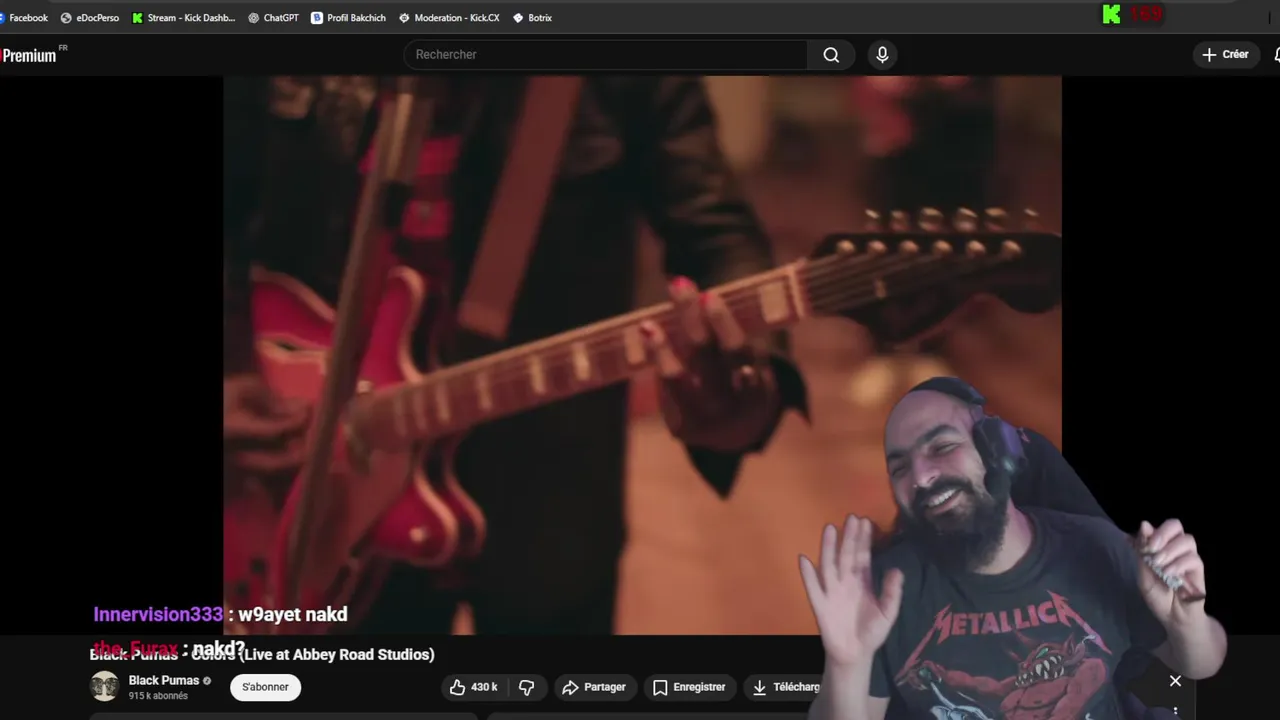Screen dimensions: 1280x720
Task: Open the Botrix bookmark
Action: [x=532, y=17]
